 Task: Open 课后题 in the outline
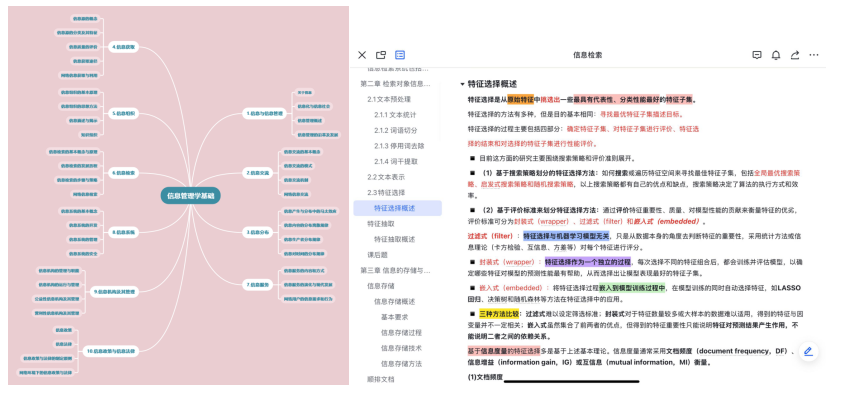pyautogui.click(x=378, y=255)
